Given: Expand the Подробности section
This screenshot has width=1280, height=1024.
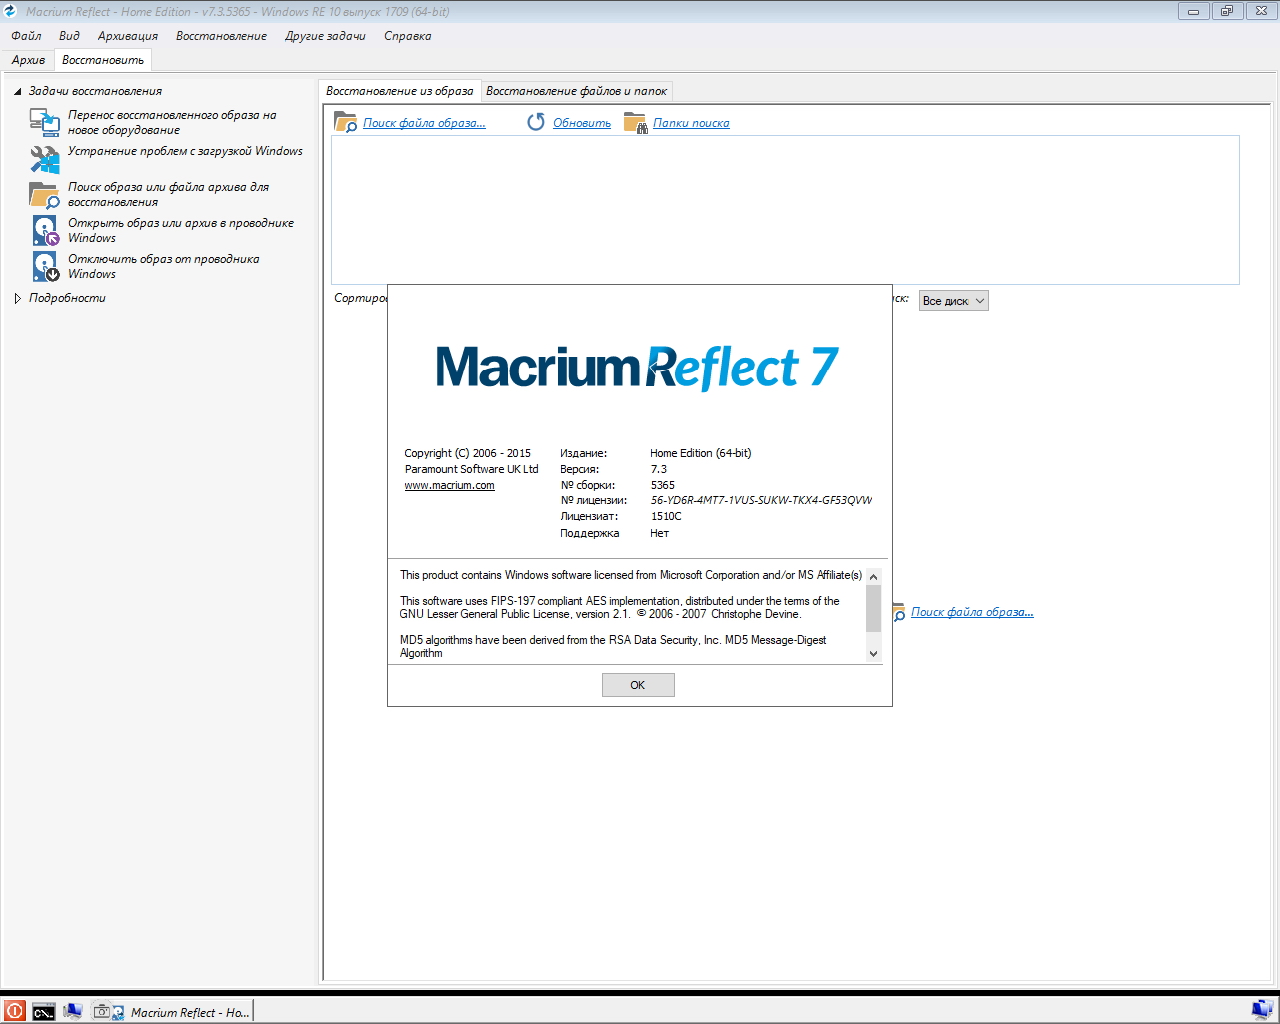Looking at the screenshot, I should click(x=18, y=298).
